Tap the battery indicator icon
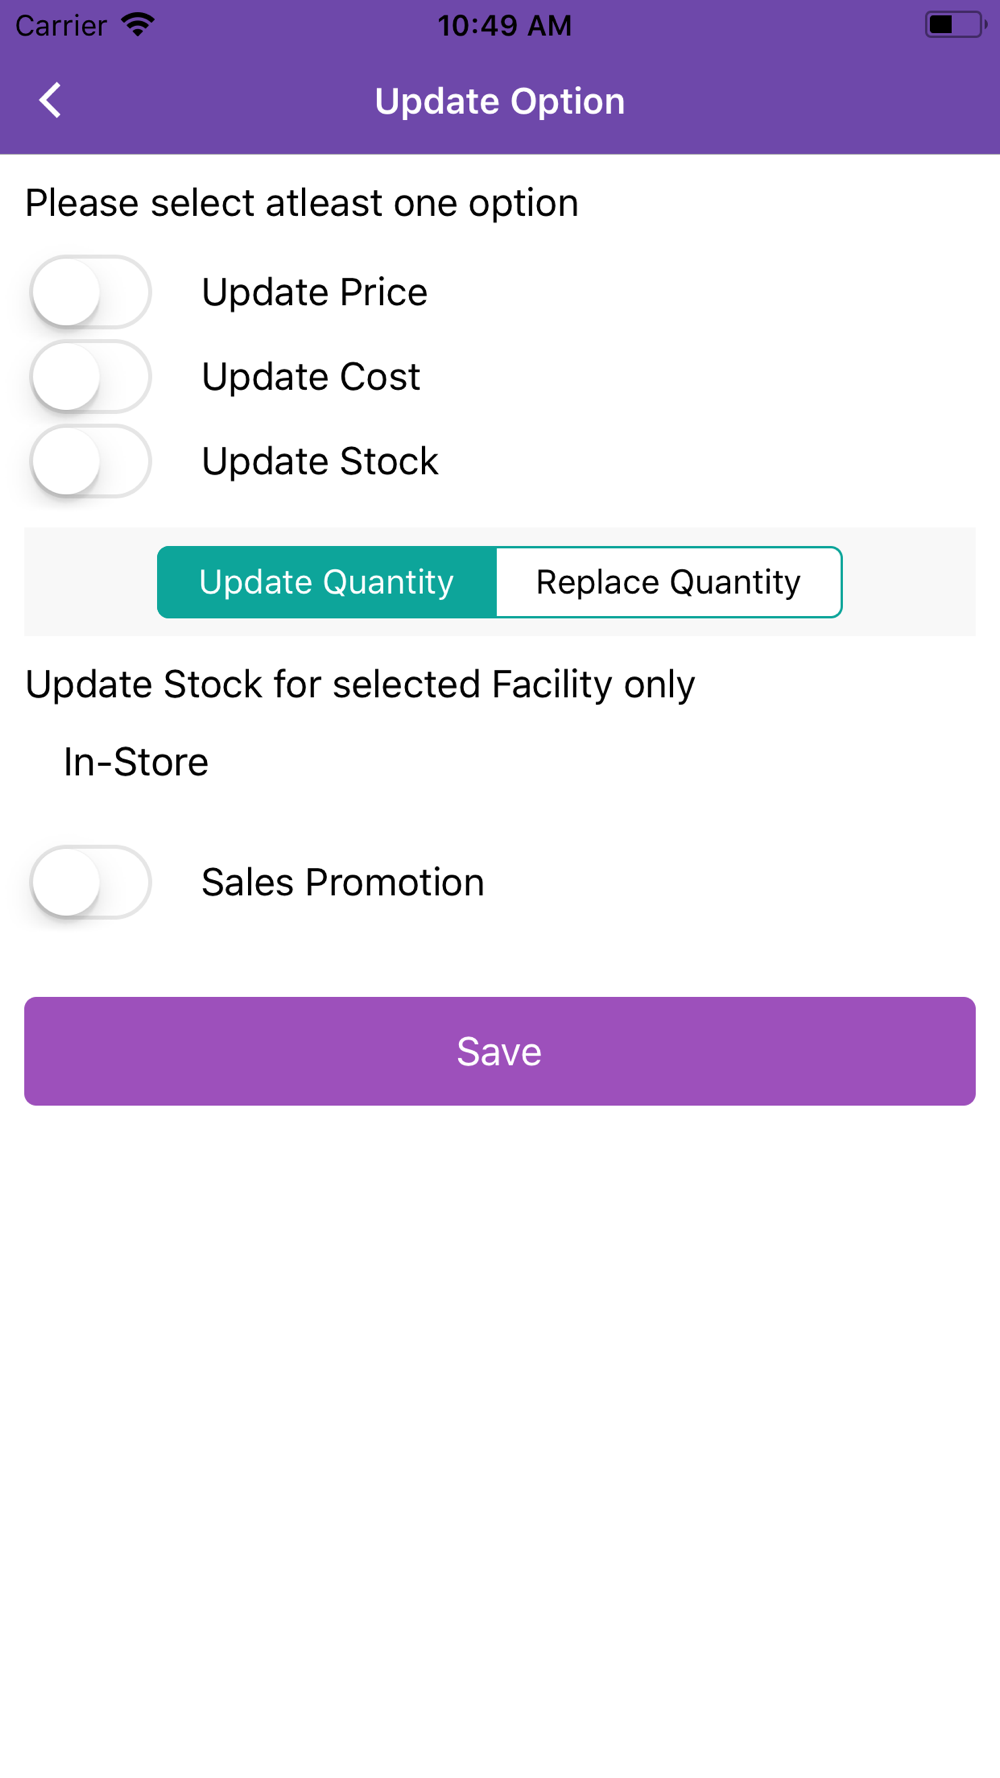1000x1778 pixels. coord(955,24)
